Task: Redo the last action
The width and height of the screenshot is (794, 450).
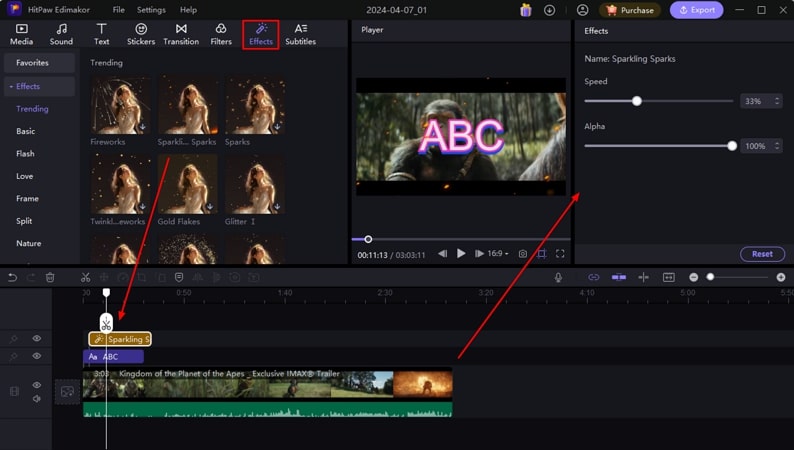Action: tap(31, 277)
